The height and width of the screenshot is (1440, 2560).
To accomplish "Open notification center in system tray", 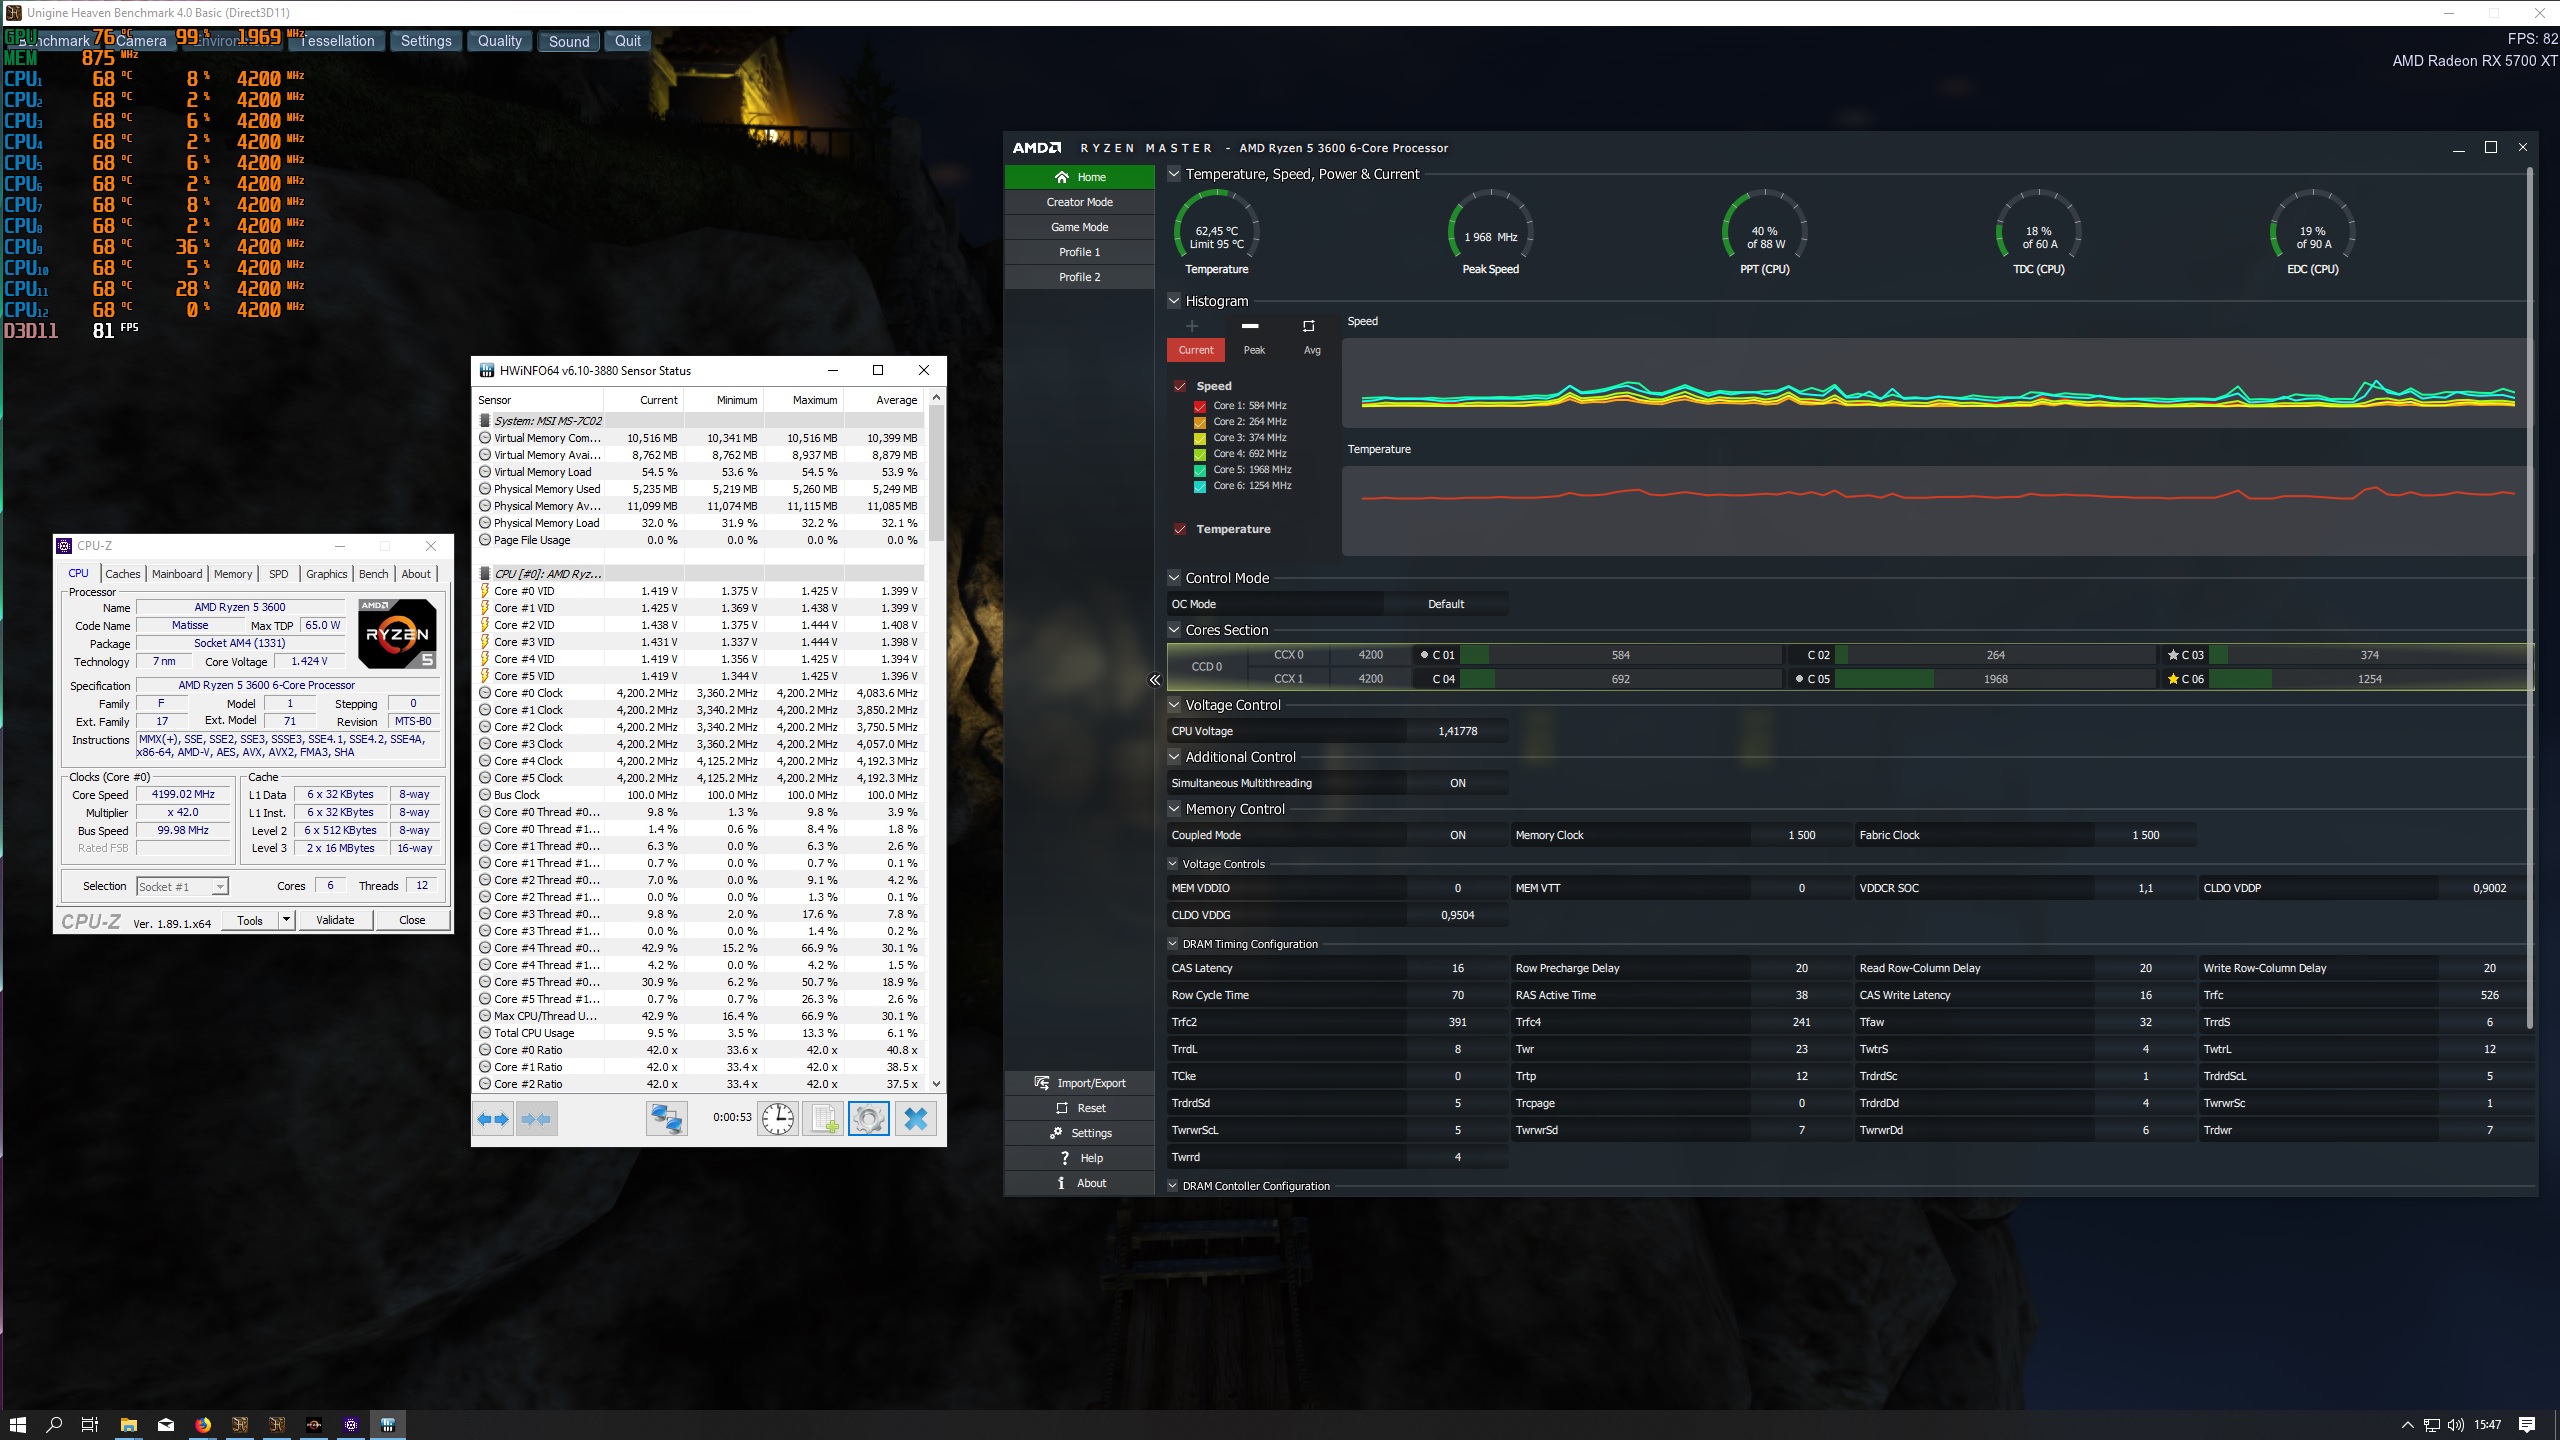I will [2527, 1425].
